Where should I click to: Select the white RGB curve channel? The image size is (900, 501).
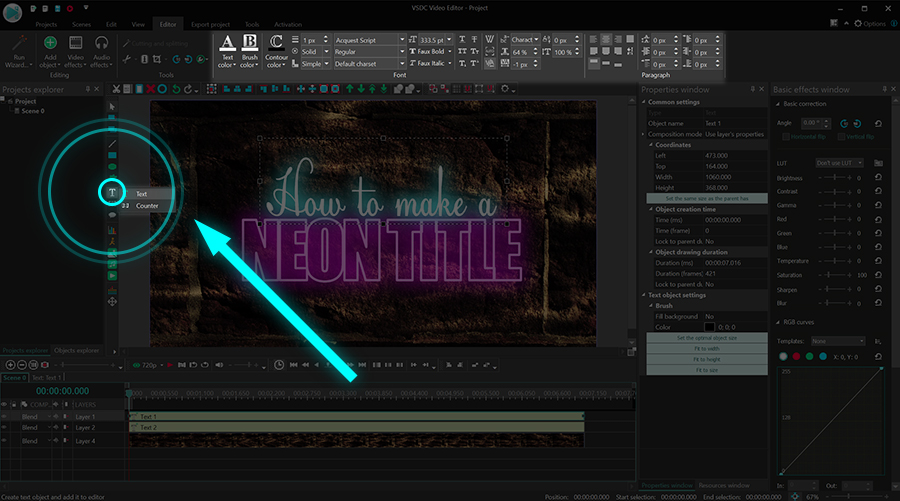pyautogui.click(x=783, y=356)
